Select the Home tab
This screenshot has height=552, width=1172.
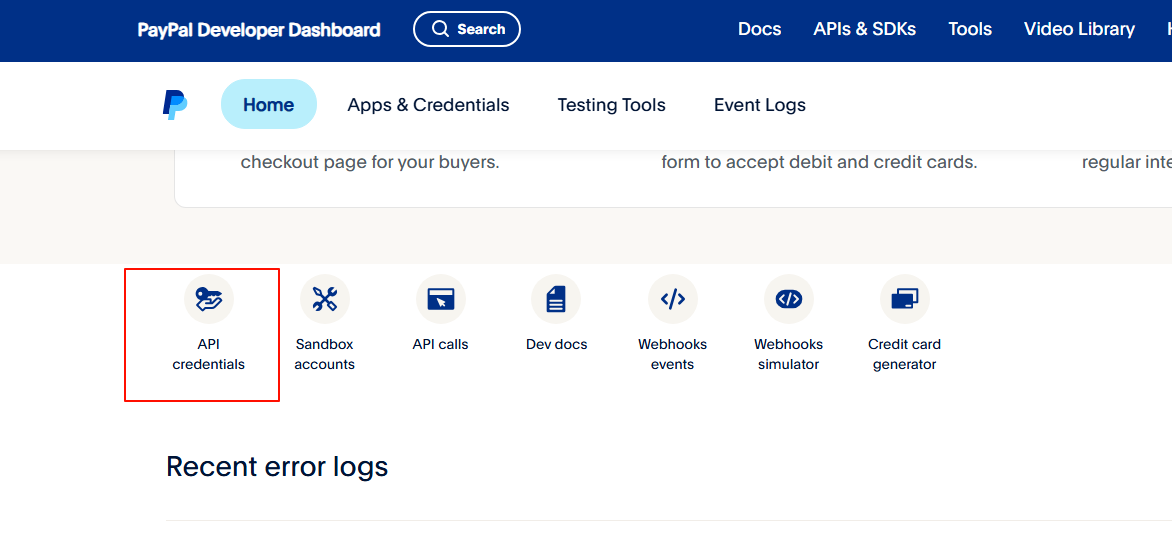268,105
